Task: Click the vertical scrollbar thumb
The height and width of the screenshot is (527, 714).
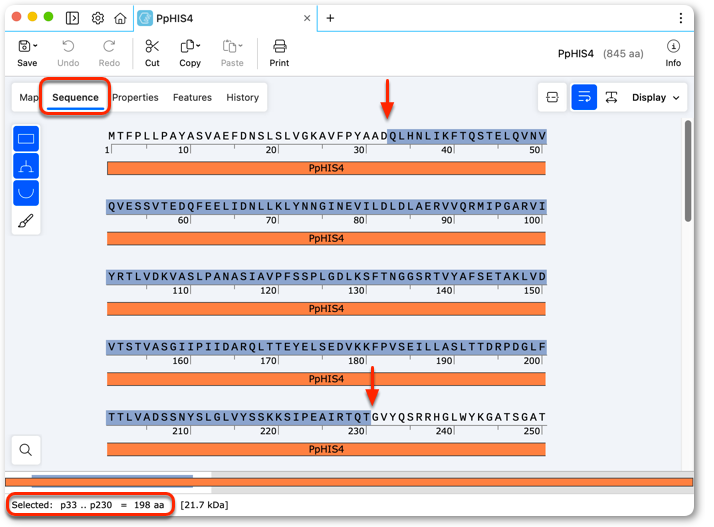Action: point(688,171)
